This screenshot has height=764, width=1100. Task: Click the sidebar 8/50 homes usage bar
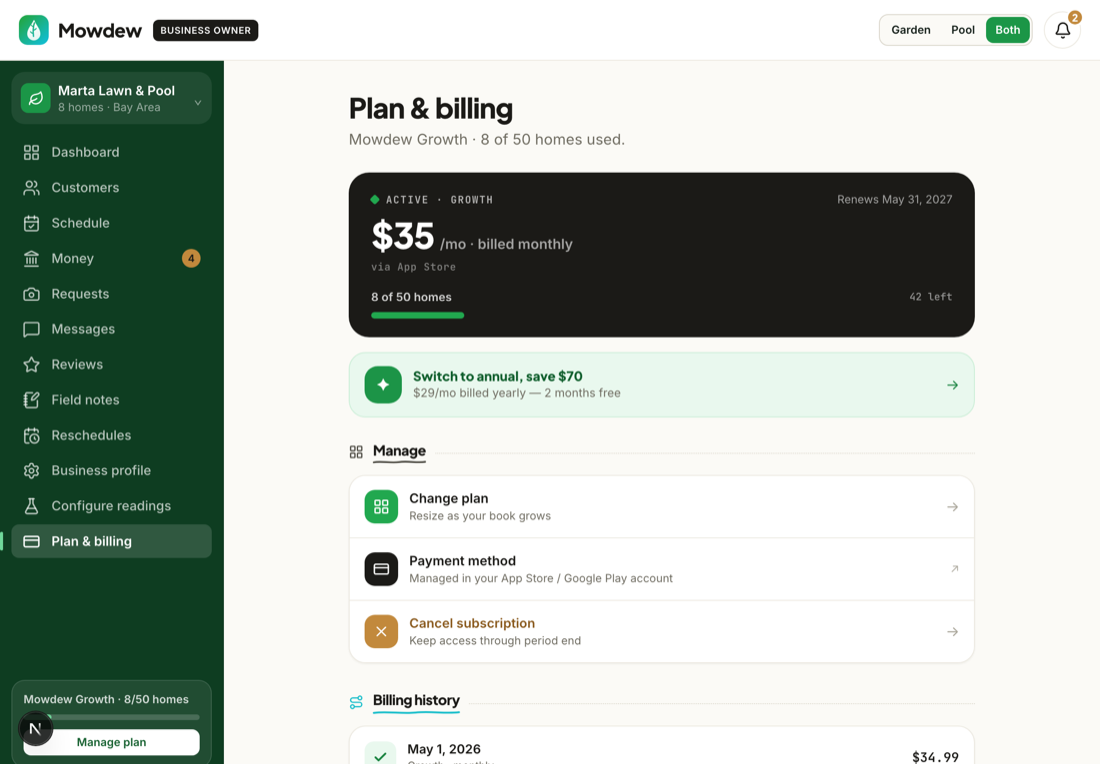pos(112,717)
